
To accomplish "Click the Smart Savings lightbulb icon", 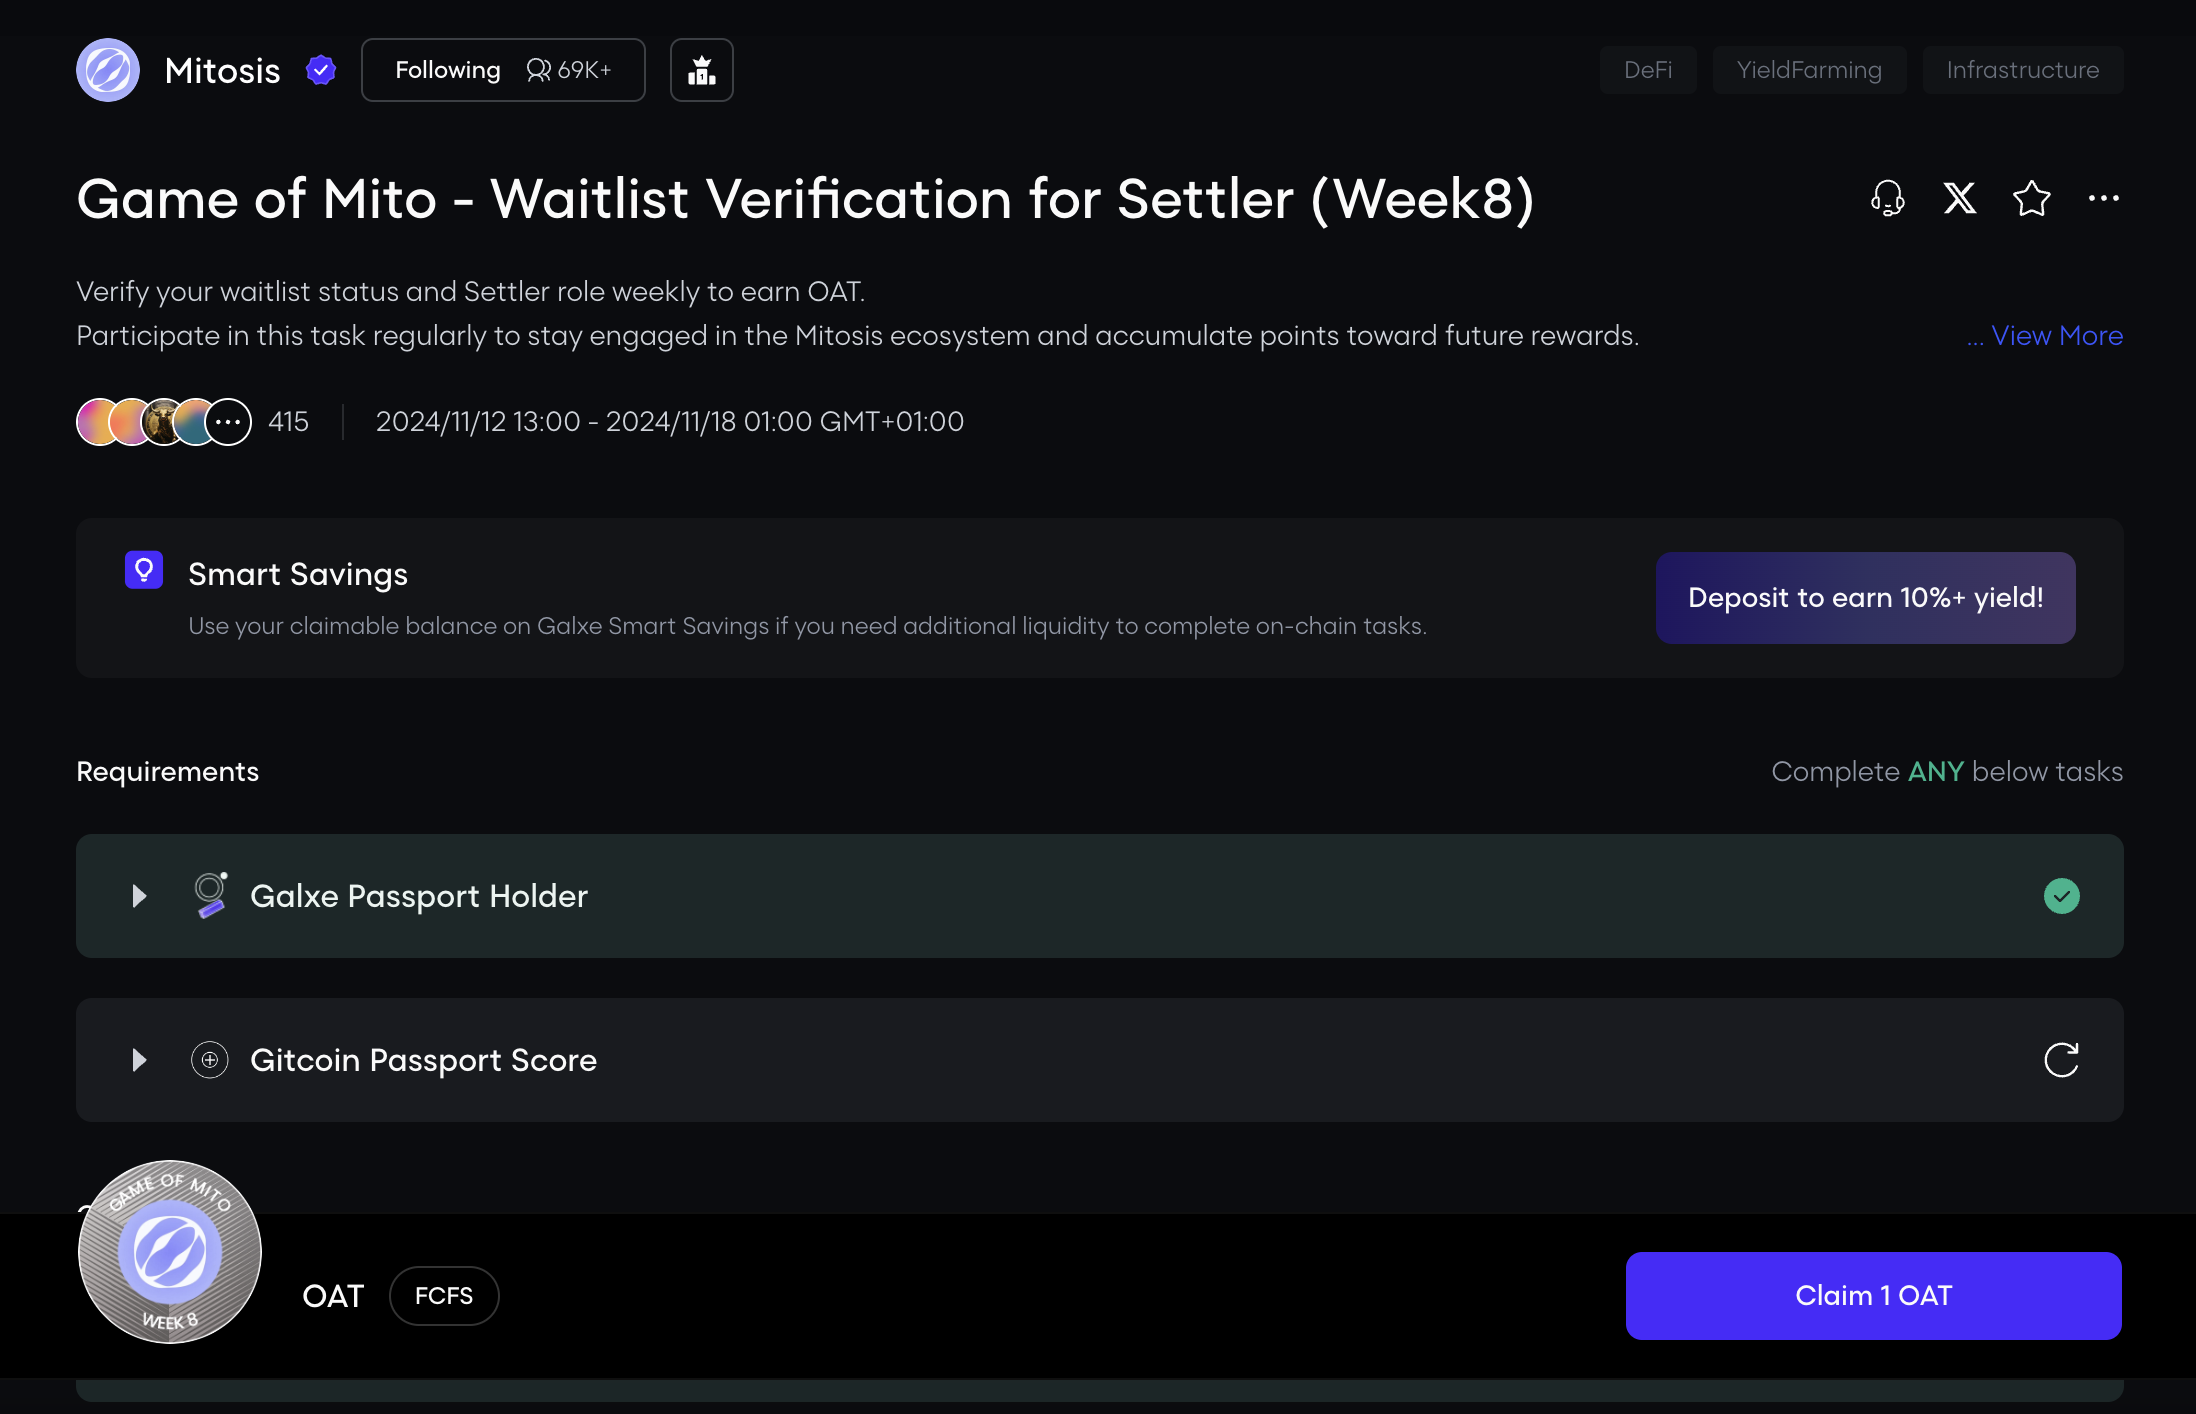I will 144,570.
